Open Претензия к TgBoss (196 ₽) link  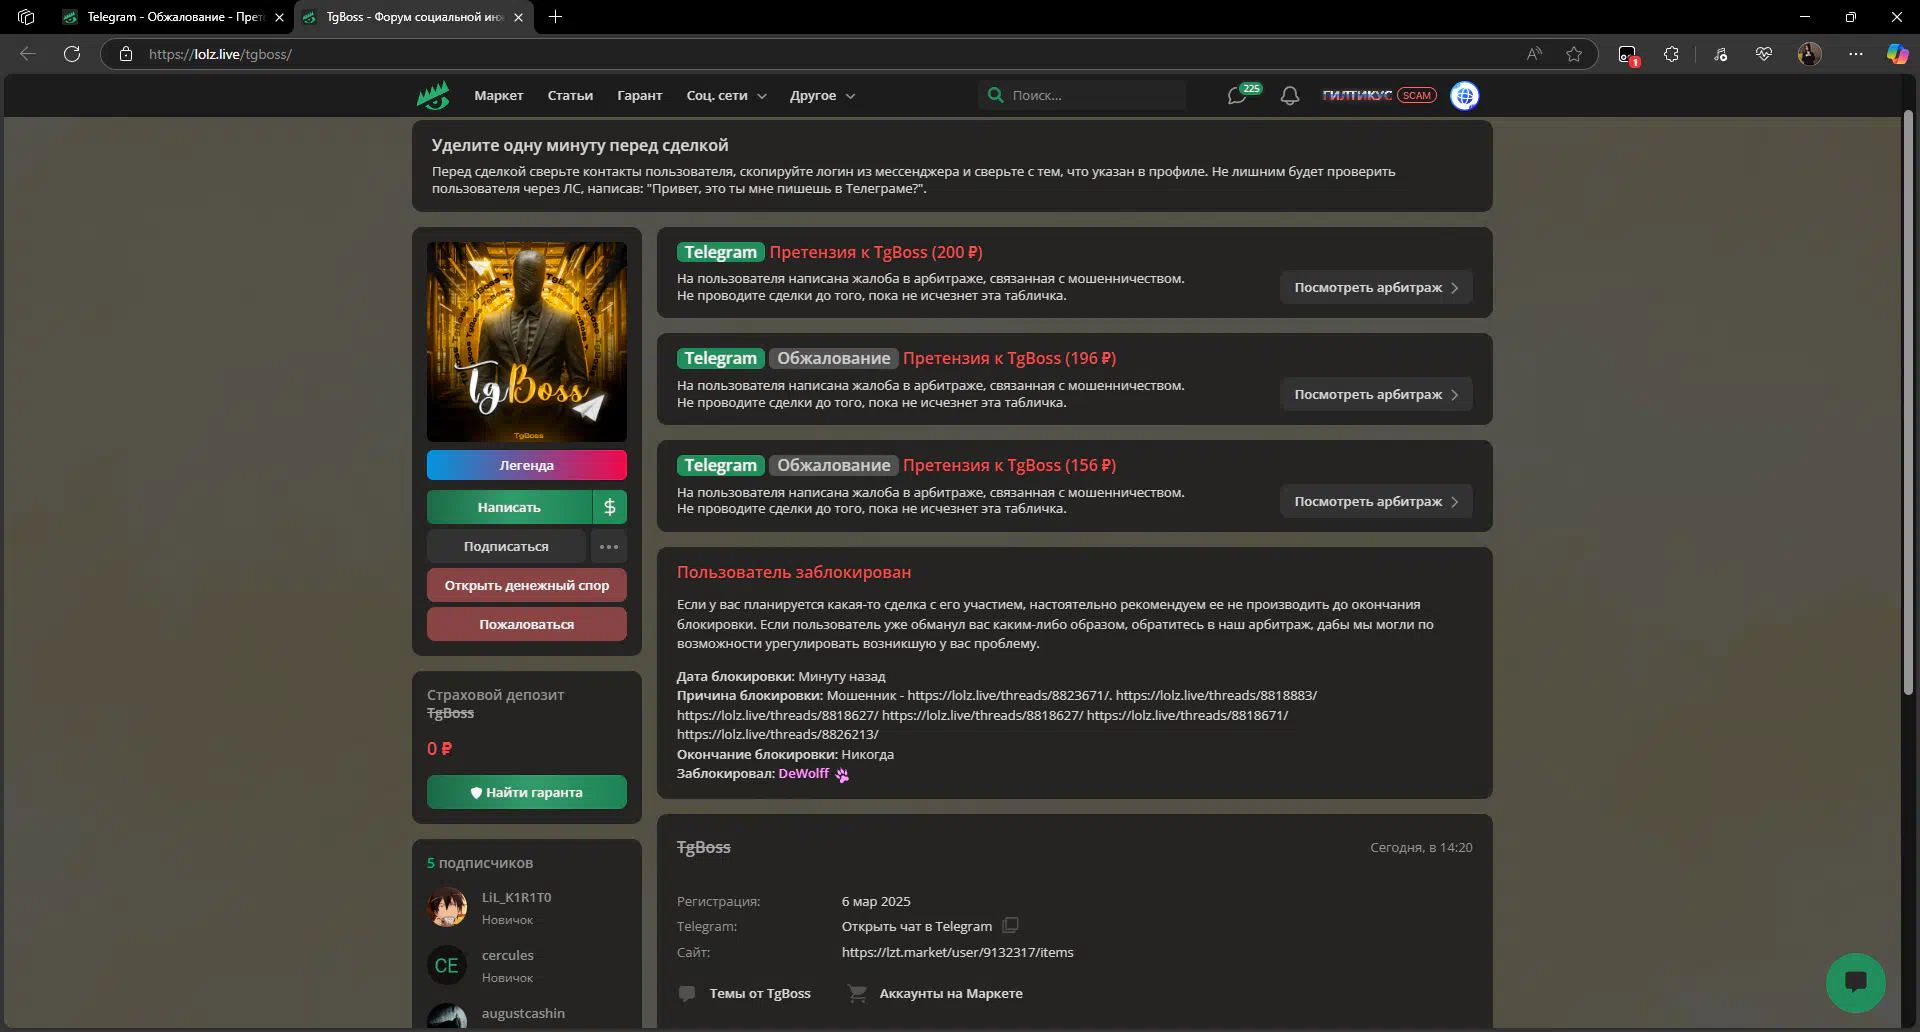point(1009,358)
